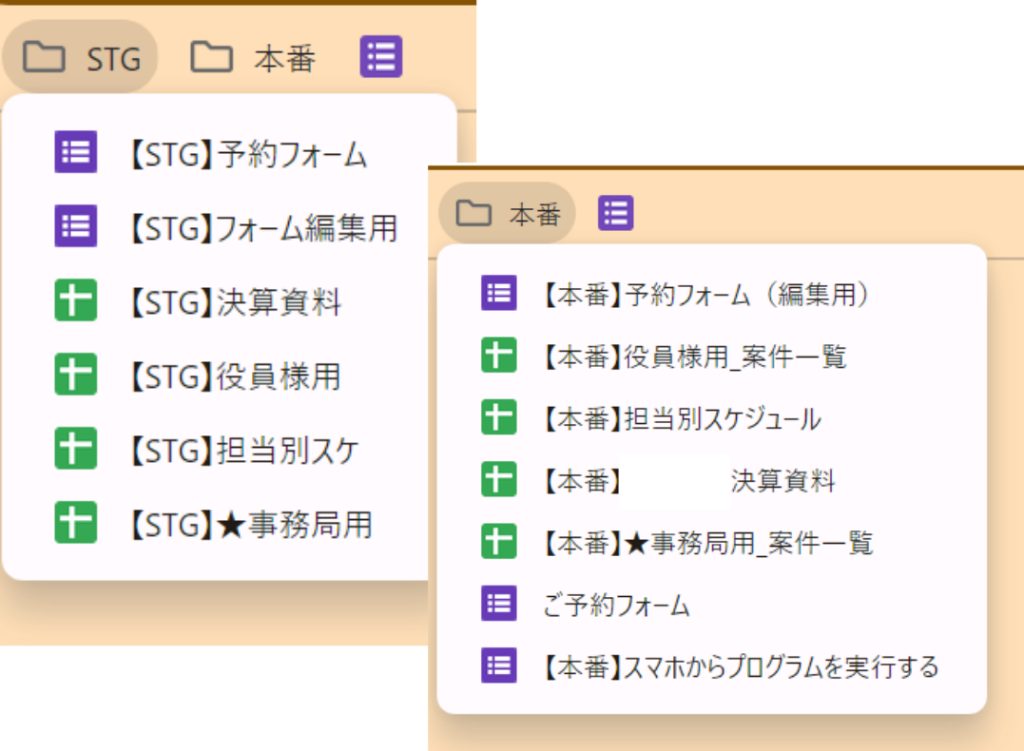Click the green sheets icon beside 【STG】決算資料
This screenshot has width=1024, height=751.
tap(75, 301)
